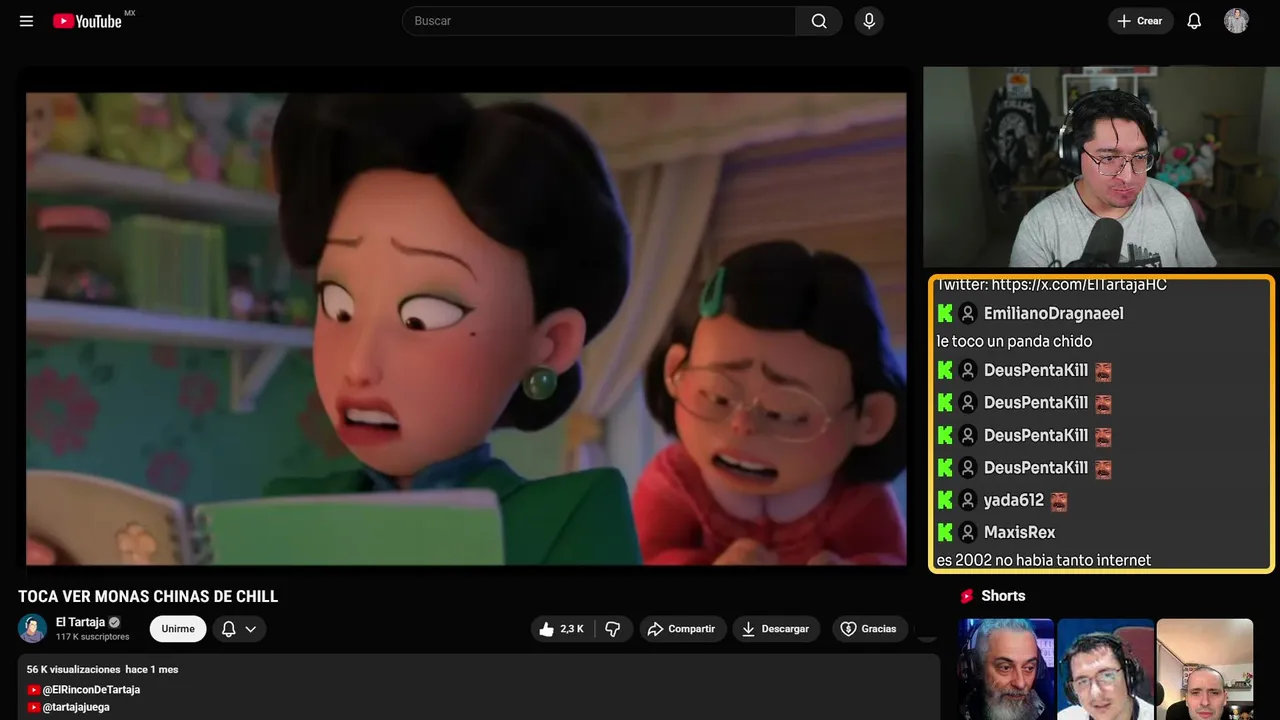Click the title 'TOCA VER MONAS CHINAS DE CHILL'

tap(148, 597)
